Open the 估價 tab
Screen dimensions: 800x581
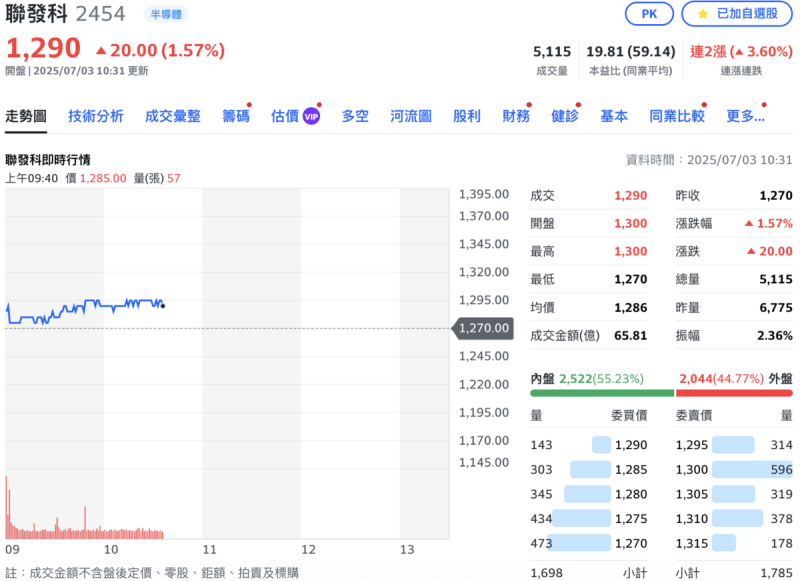[285, 116]
